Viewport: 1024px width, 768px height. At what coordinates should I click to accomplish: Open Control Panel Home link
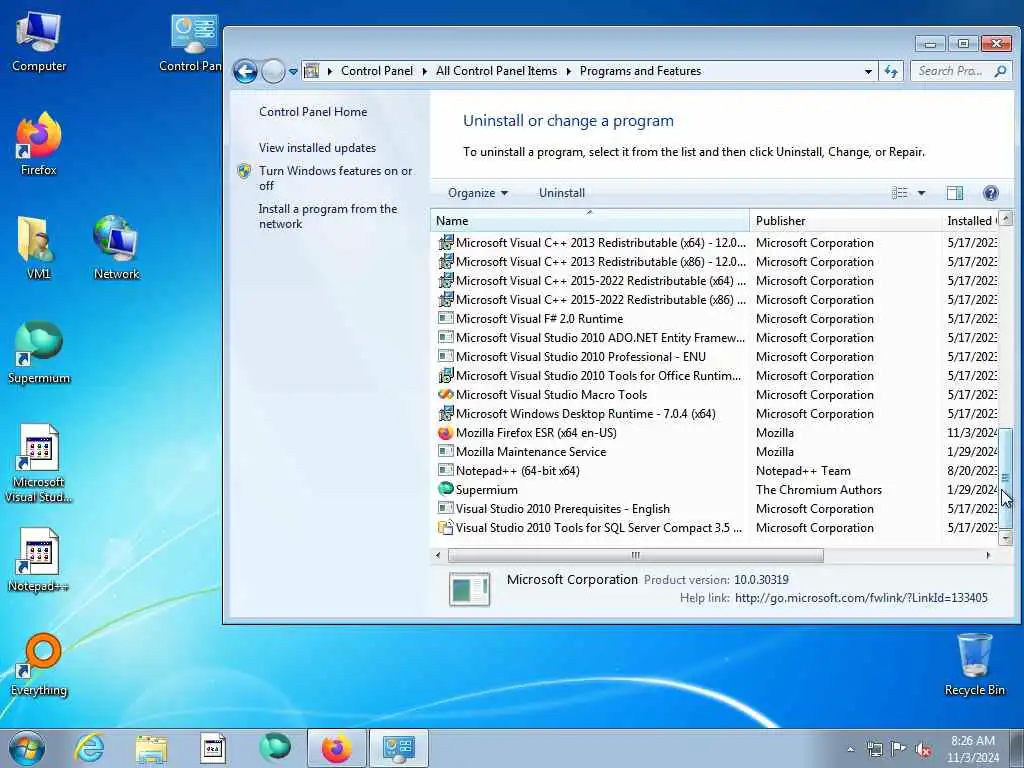[x=313, y=112]
